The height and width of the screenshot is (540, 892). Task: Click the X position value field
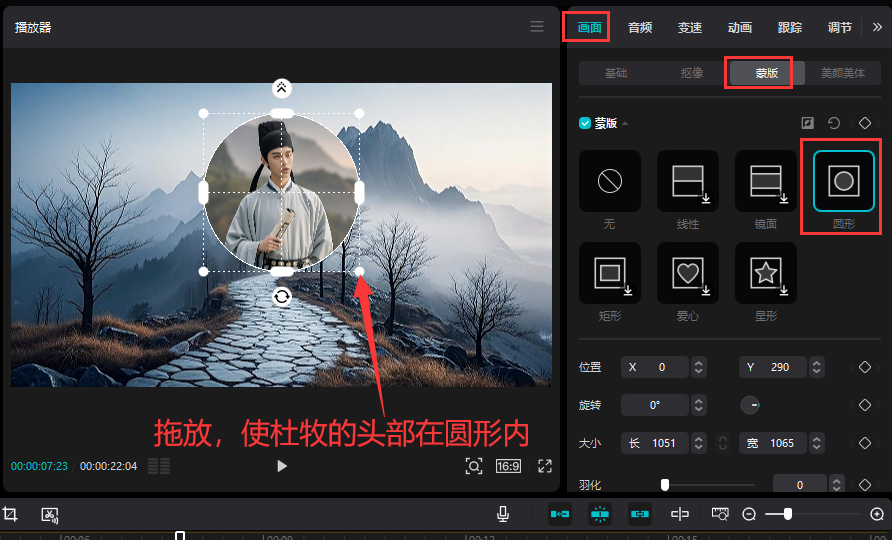point(655,367)
